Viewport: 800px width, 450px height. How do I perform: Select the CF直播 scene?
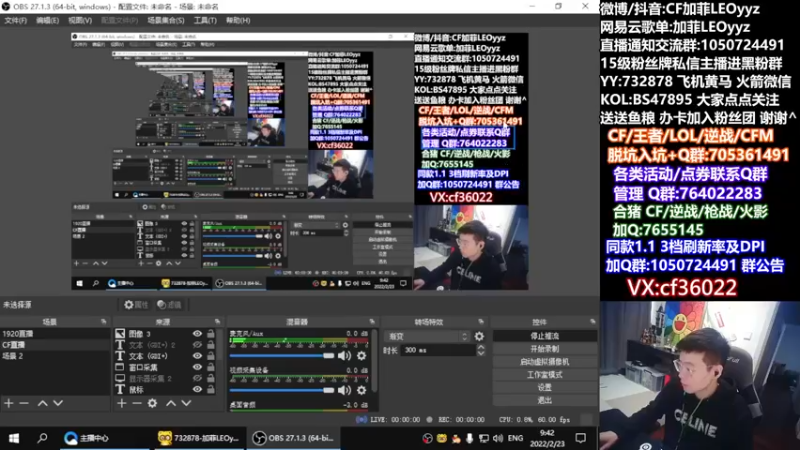(55, 345)
